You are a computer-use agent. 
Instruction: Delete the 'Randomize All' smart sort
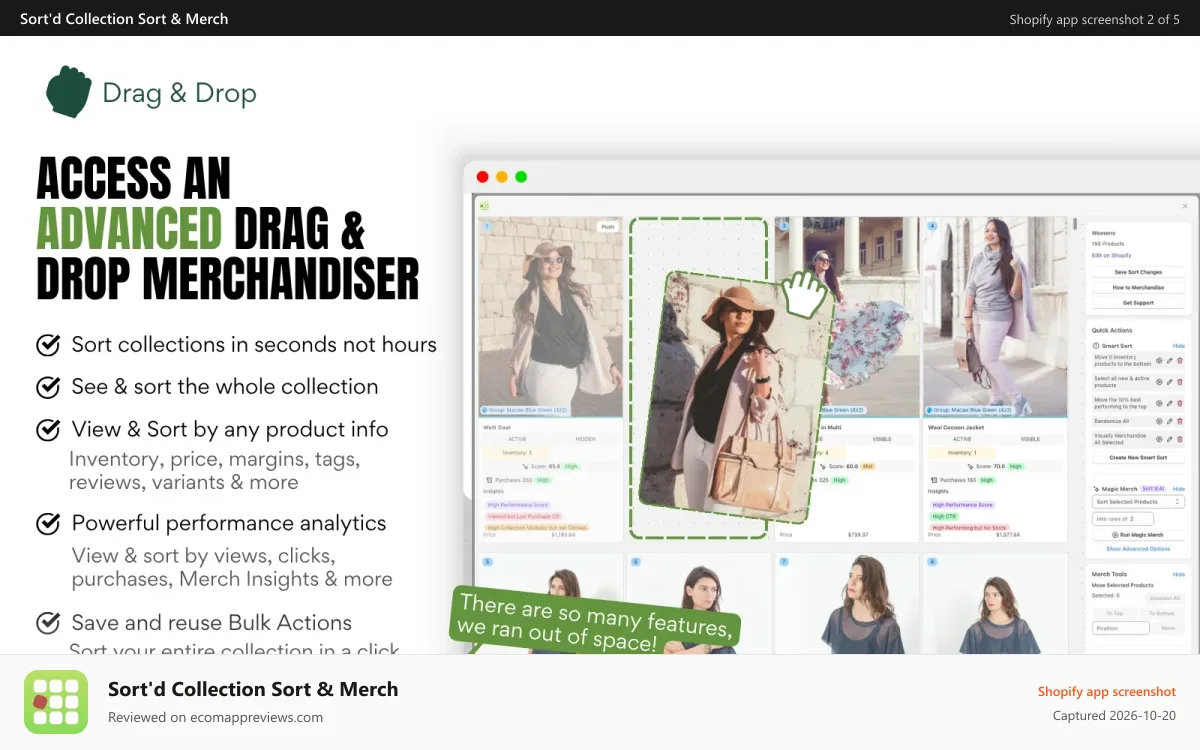click(x=1179, y=421)
